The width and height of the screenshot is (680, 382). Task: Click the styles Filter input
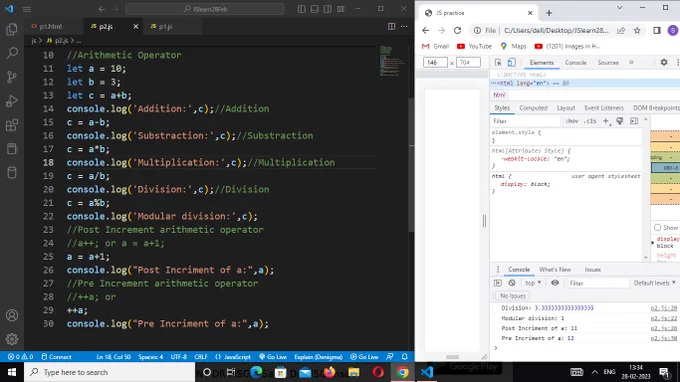click(526, 121)
